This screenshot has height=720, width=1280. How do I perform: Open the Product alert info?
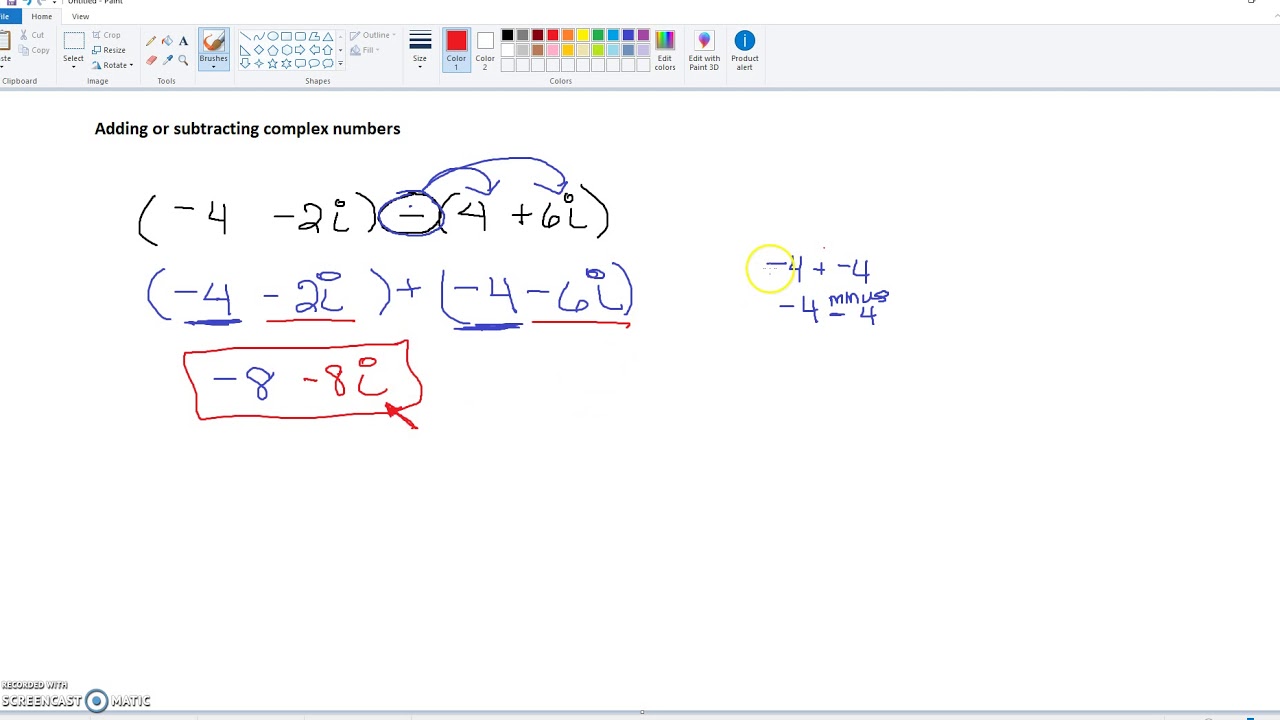(745, 50)
